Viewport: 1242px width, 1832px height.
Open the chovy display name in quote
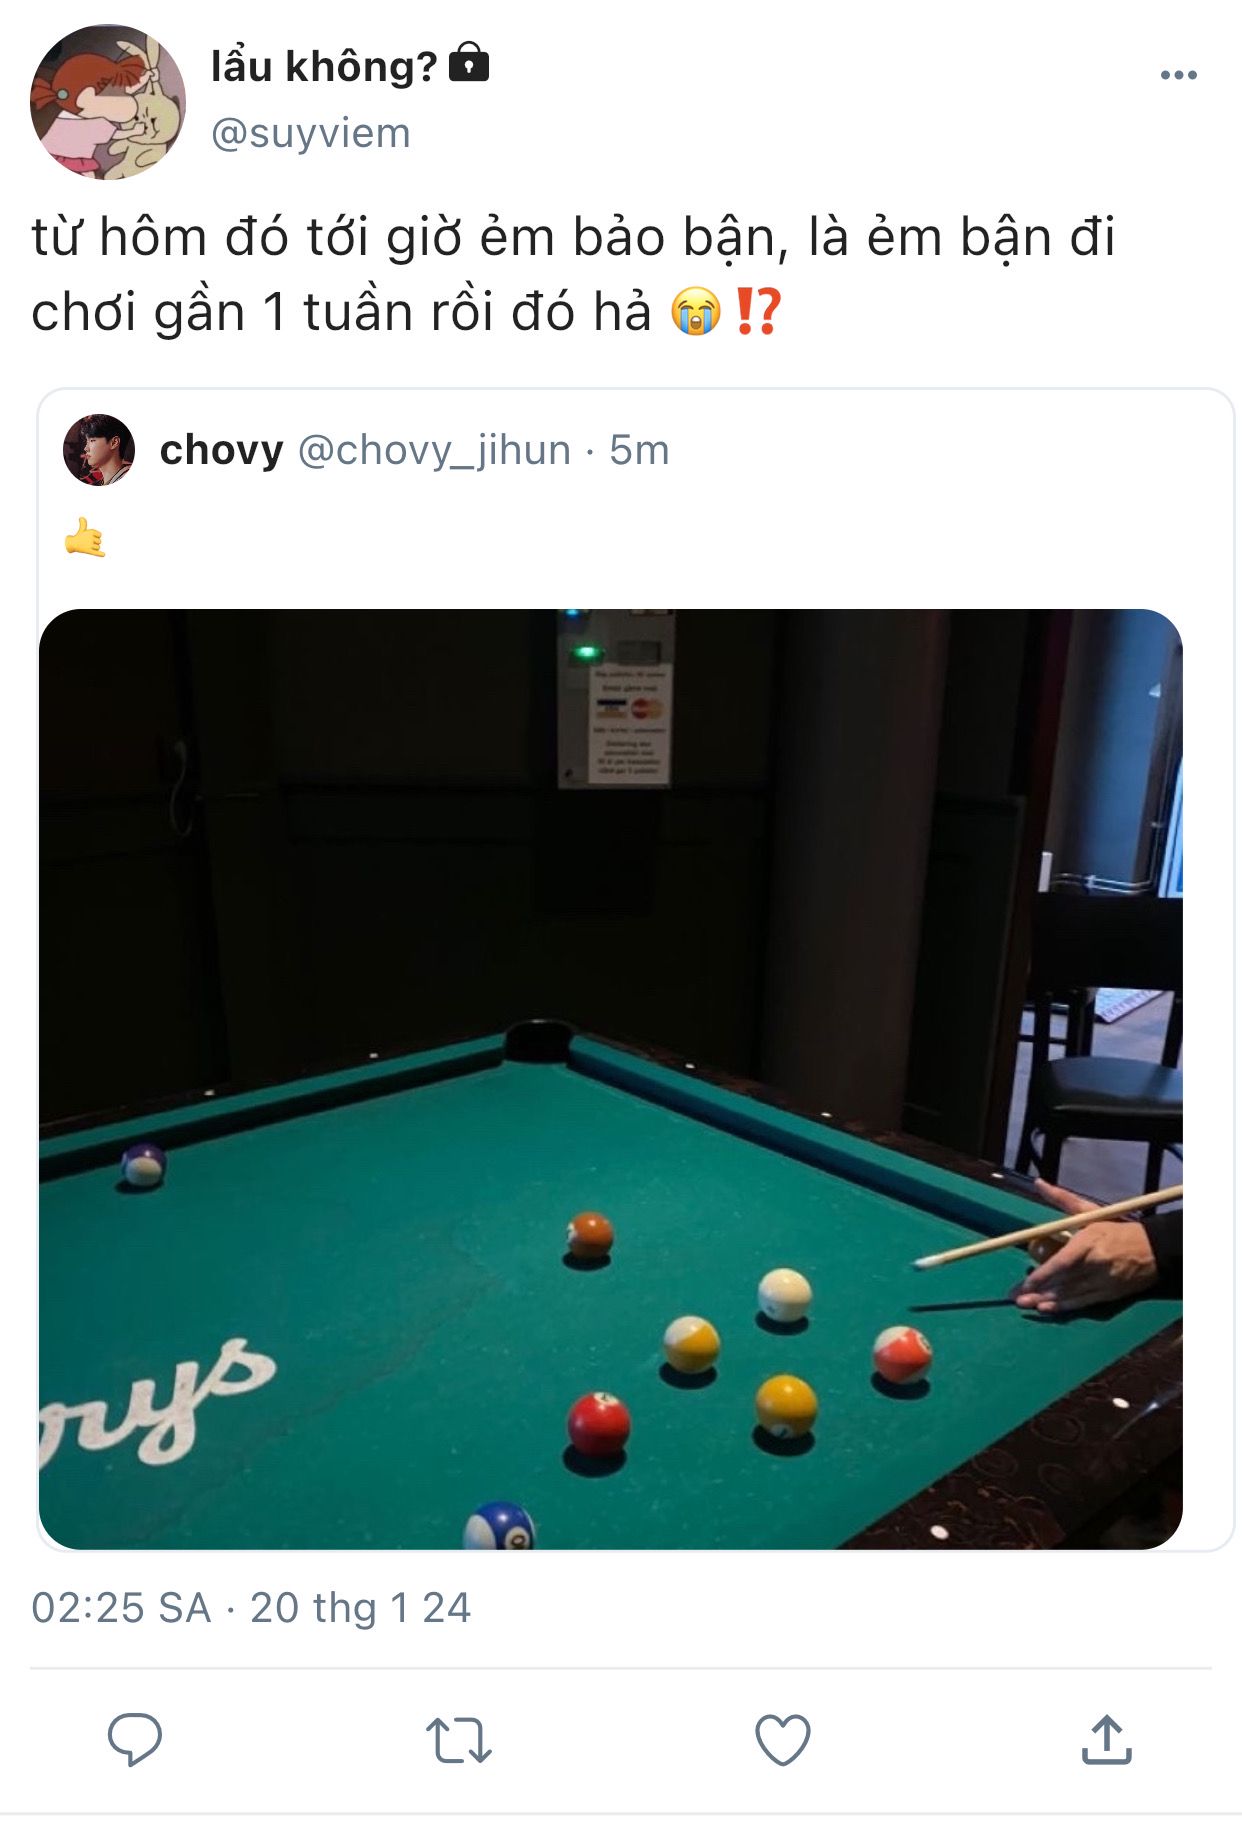(222, 450)
